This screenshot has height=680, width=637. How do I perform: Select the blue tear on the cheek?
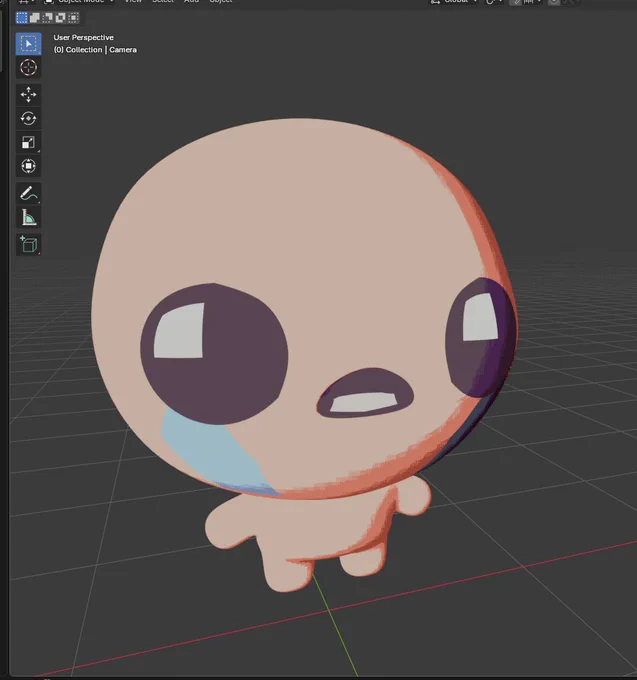click(x=217, y=455)
